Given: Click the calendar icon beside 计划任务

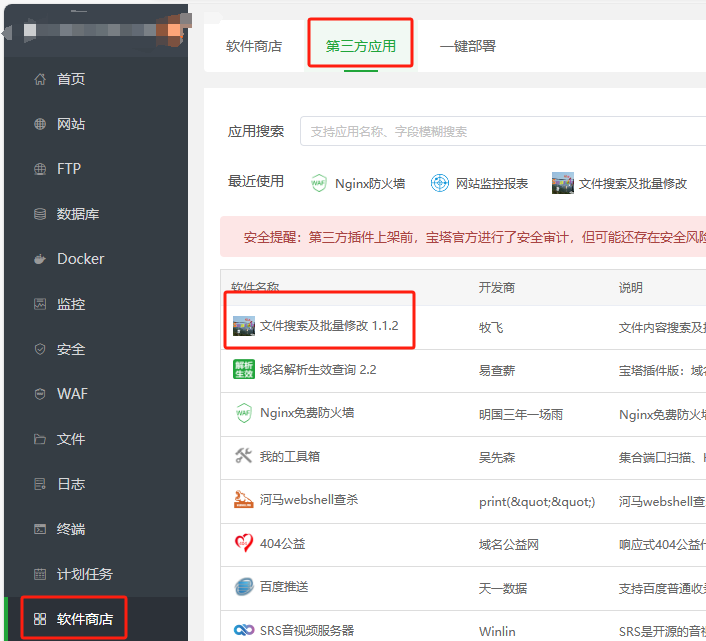Looking at the screenshot, I should pyautogui.click(x=40, y=574).
